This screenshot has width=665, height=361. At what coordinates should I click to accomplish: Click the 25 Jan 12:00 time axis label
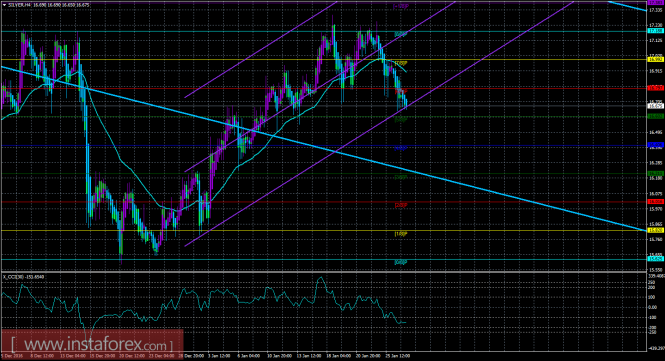(399, 356)
